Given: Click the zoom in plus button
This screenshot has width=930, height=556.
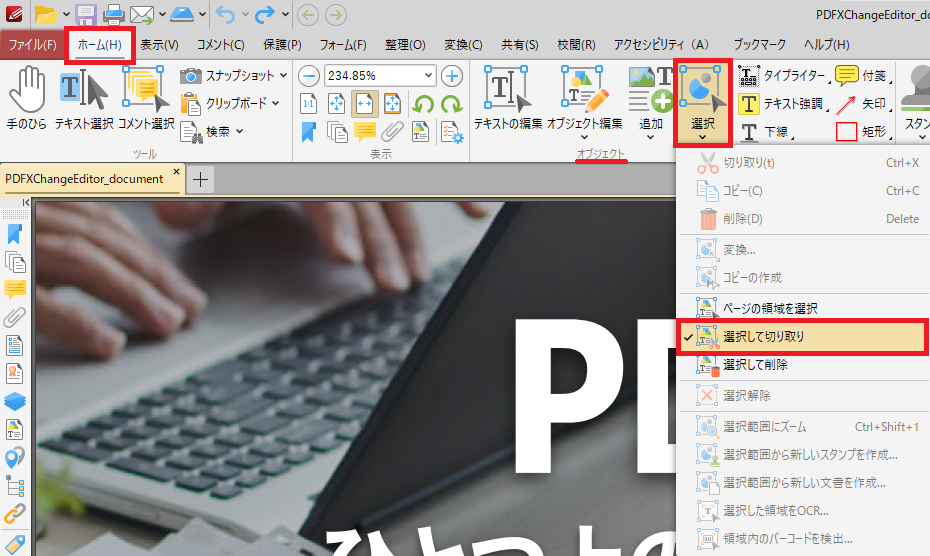Looking at the screenshot, I should coord(452,76).
